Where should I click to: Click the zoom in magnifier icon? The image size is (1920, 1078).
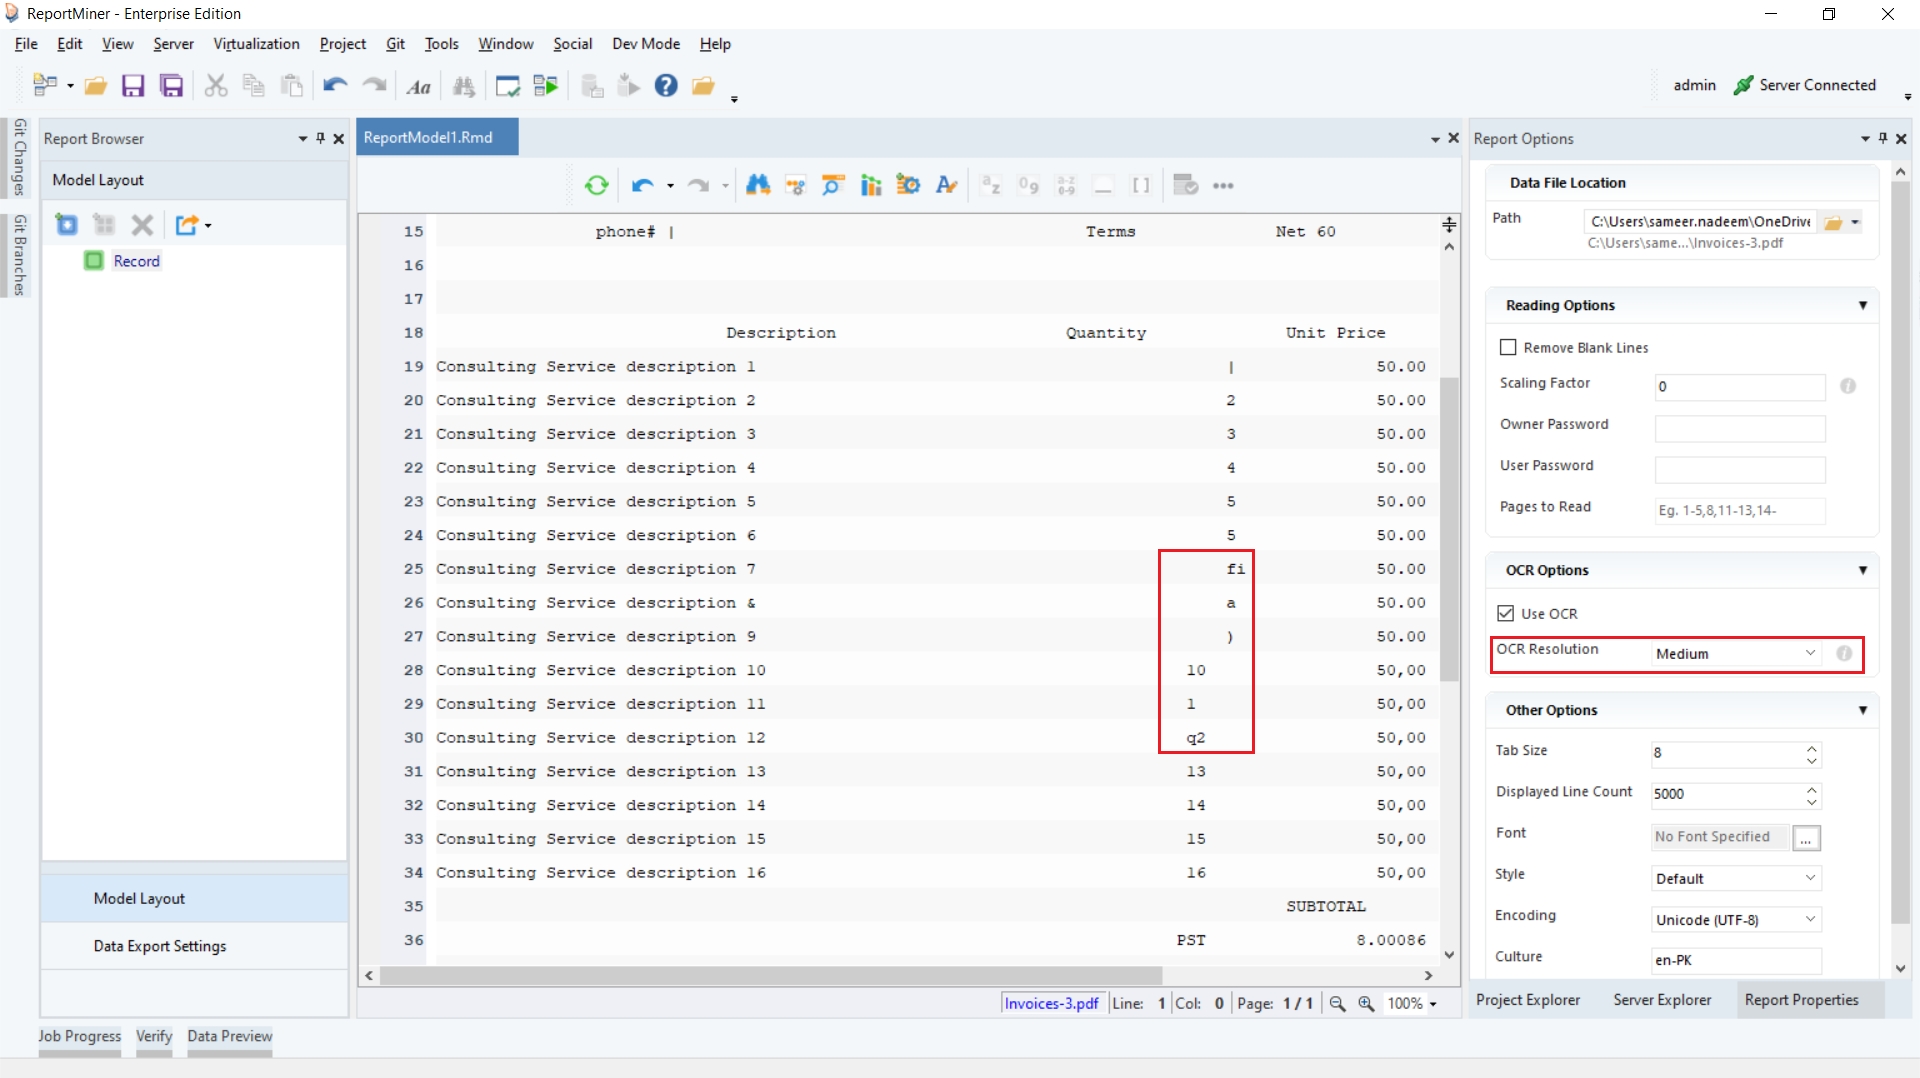click(1366, 1003)
